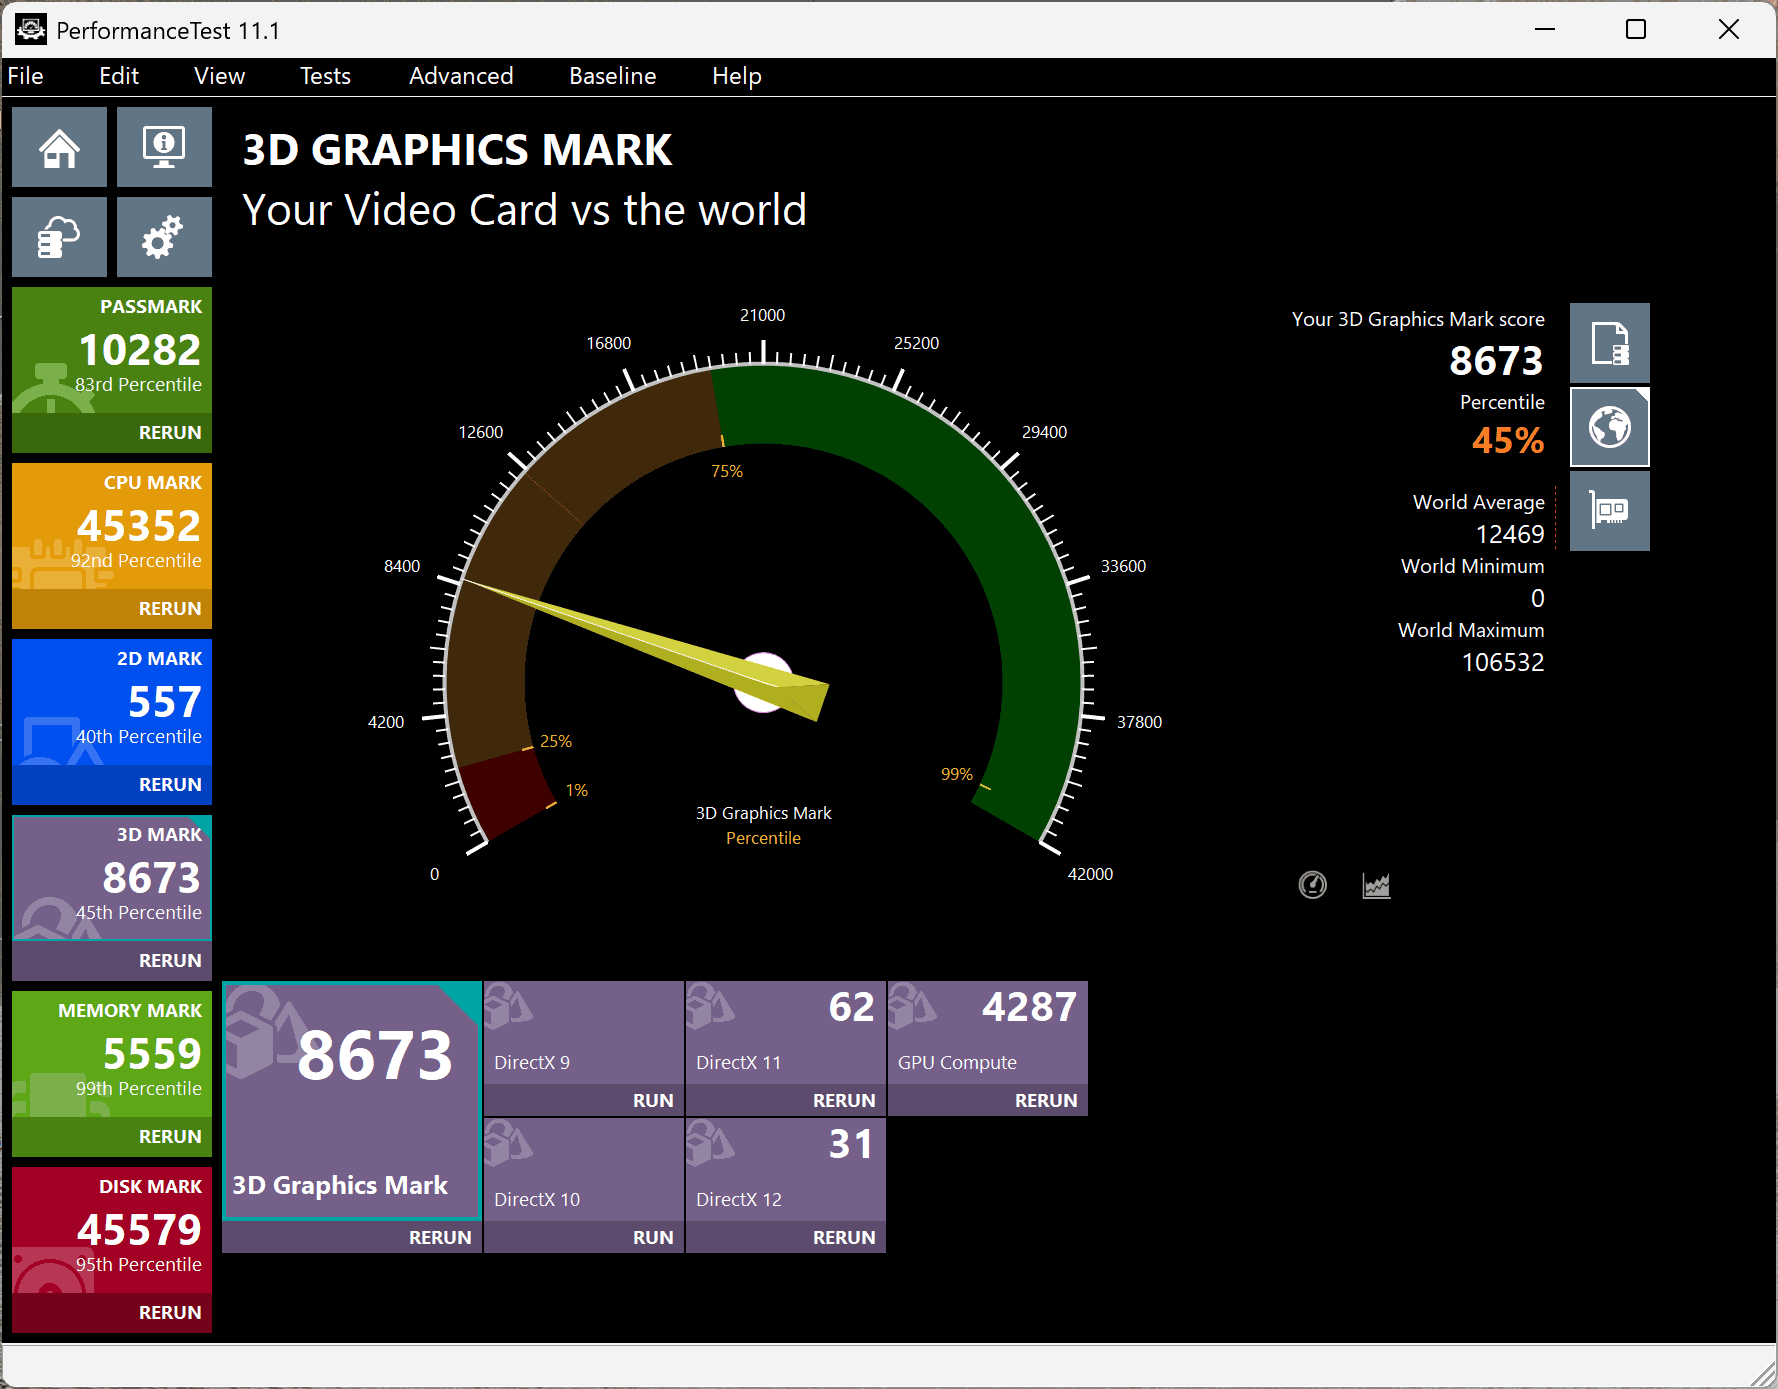Image resolution: width=1778 pixels, height=1389 pixels.
Task: Click the world comparison globe icon
Action: (x=1609, y=427)
